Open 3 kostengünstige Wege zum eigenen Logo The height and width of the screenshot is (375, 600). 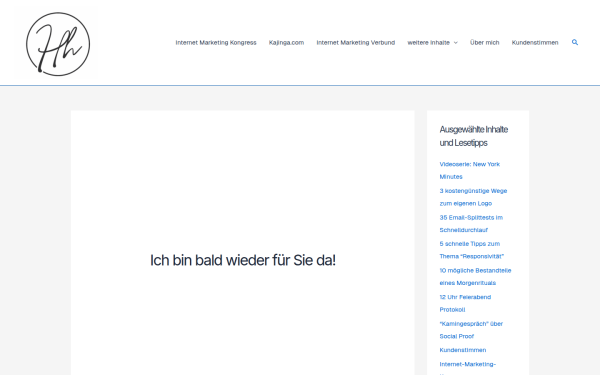click(x=473, y=197)
